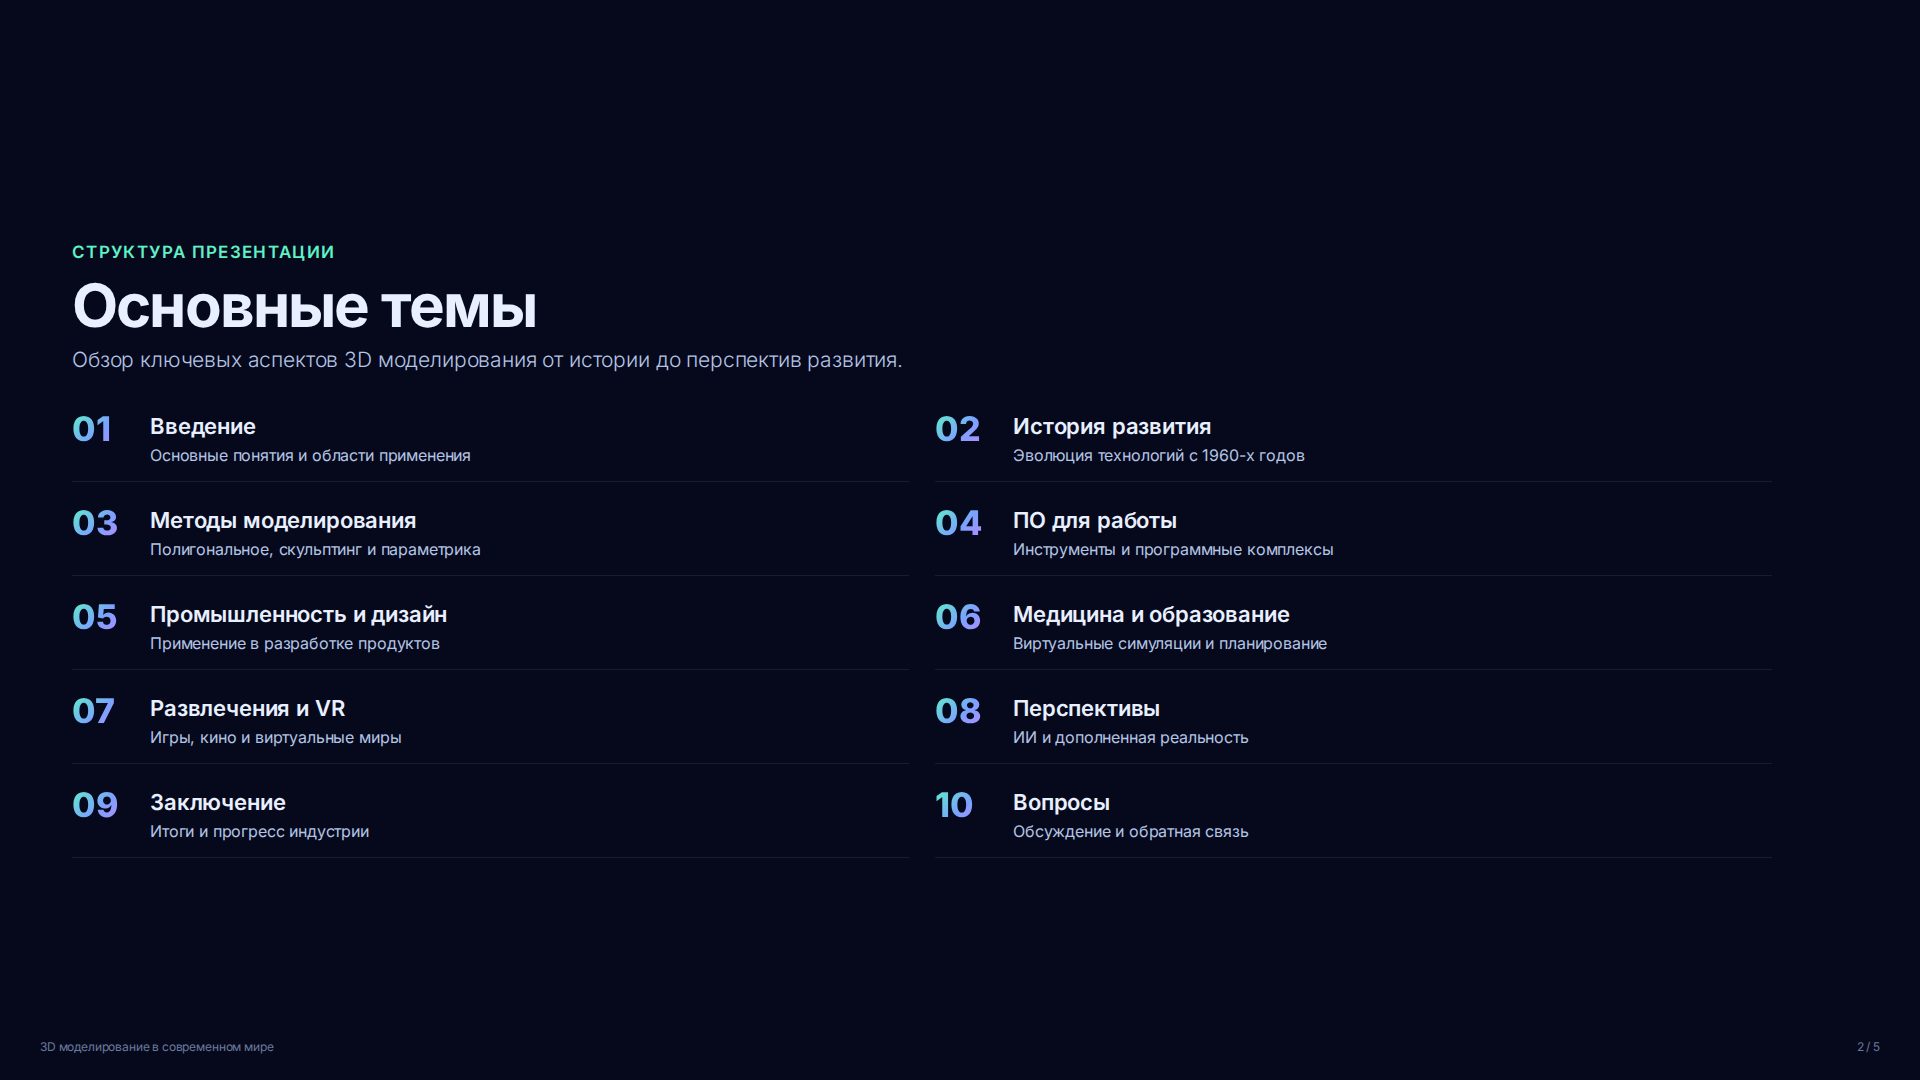Select the 'История развития' topic title
Image resolution: width=1920 pixels, height=1080 pixels.
coord(1112,426)
